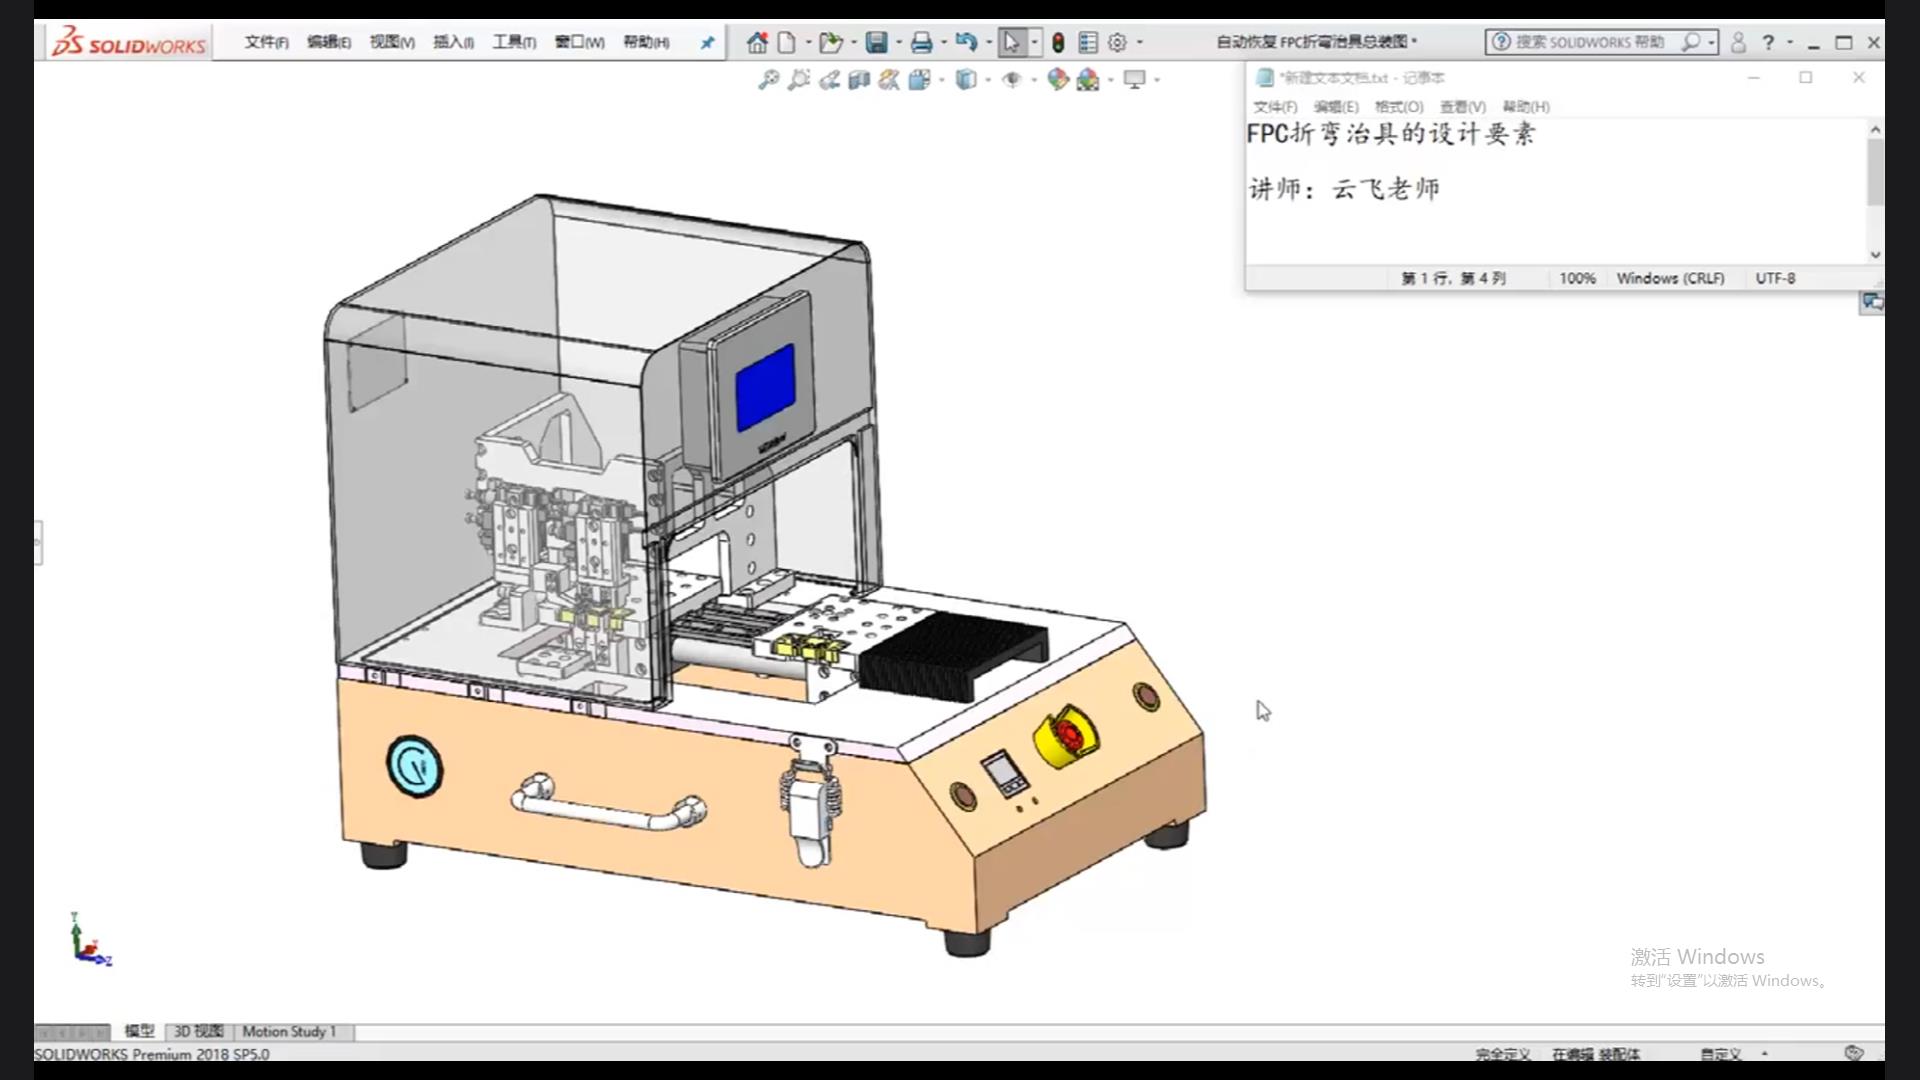
Task: Click Notepad vertical scrollbar up arrow
Action: coord(1875,130)
